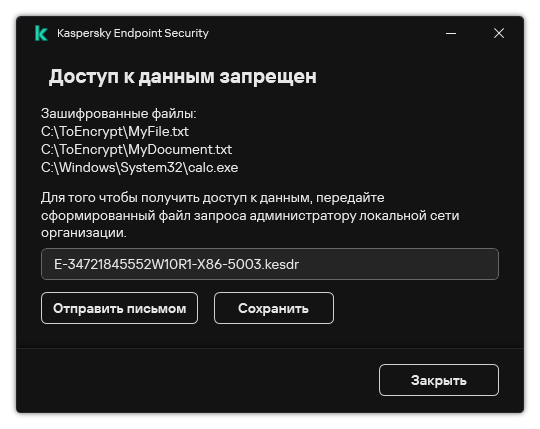
Task: Click the empty title bar area of the dialog
Action: point(324,33)
